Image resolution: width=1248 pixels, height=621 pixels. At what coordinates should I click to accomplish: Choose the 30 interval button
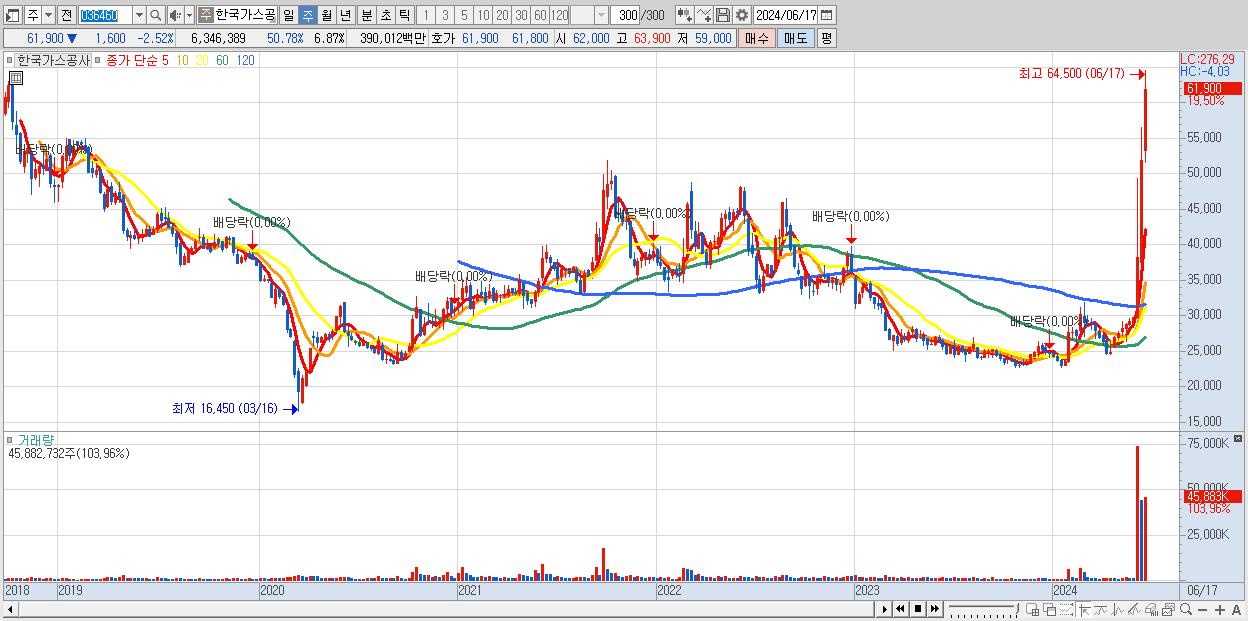(x=521, y=15)
